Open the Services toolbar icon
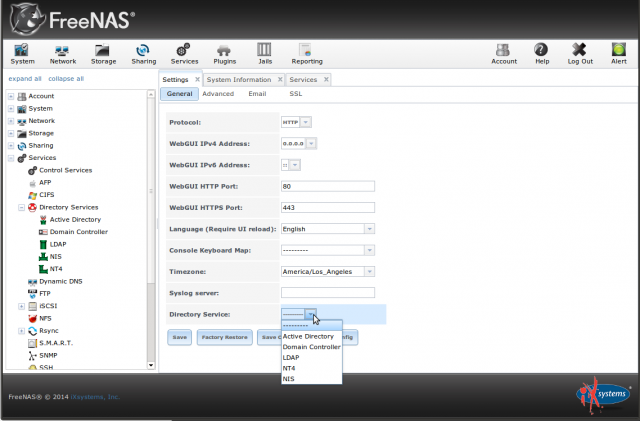 [x=184, y=54]
